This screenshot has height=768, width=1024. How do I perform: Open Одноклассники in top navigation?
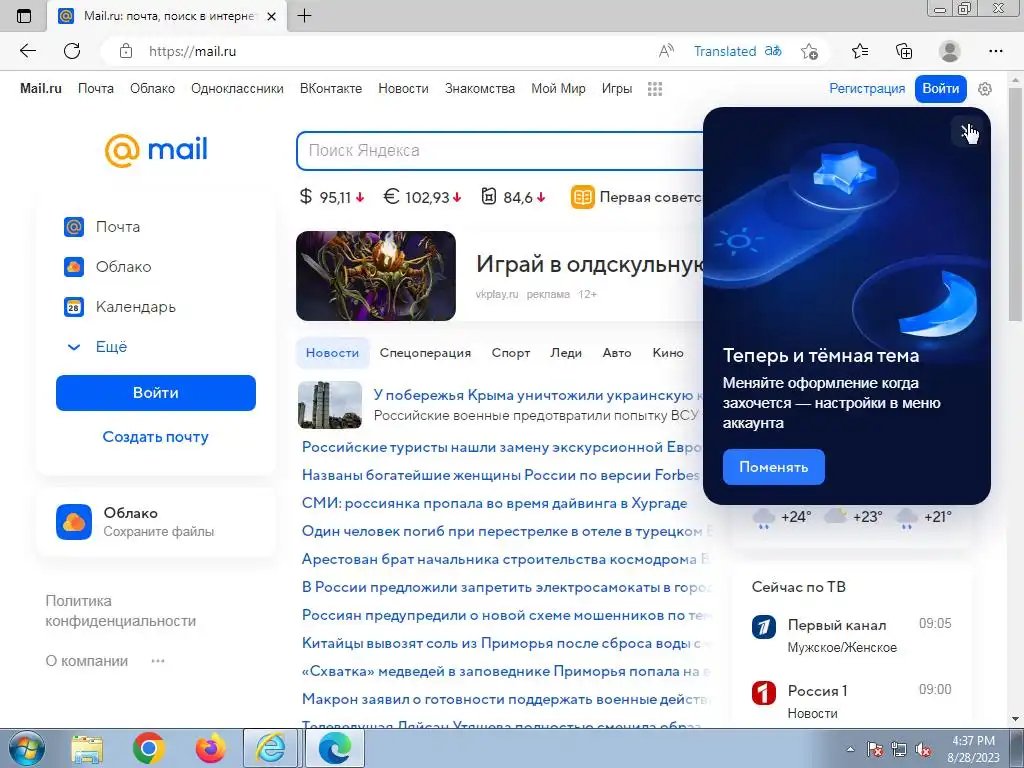[237, 89]
